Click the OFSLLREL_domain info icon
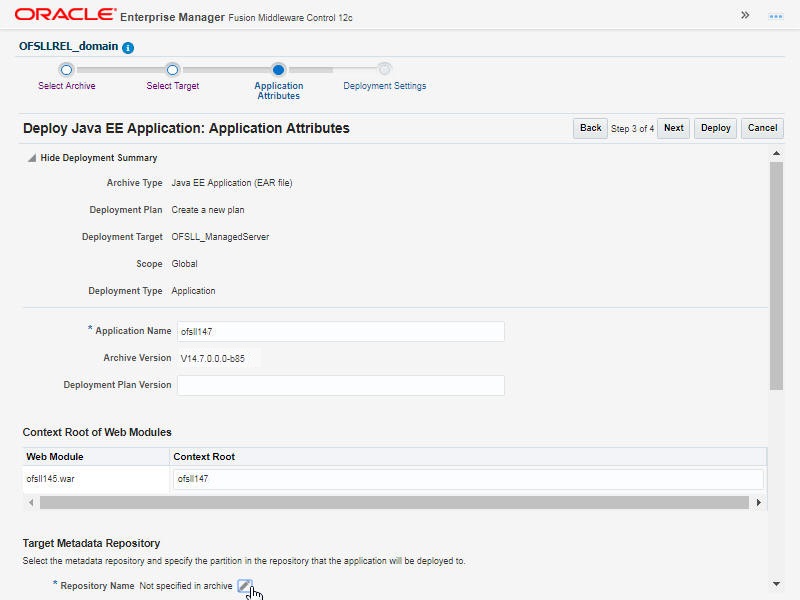This screenshot has height=600, width=800. point(128,47)
